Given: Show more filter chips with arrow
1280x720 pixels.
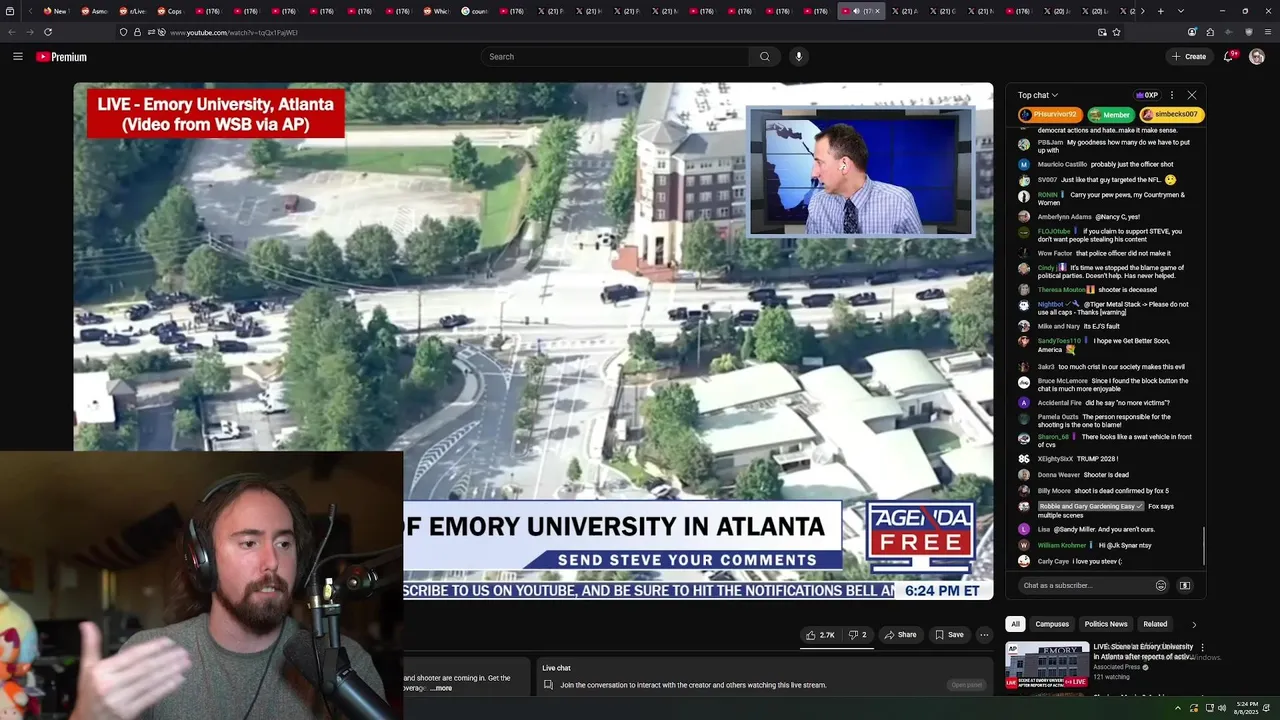Looking at the screenshot, I should 1193,624.
